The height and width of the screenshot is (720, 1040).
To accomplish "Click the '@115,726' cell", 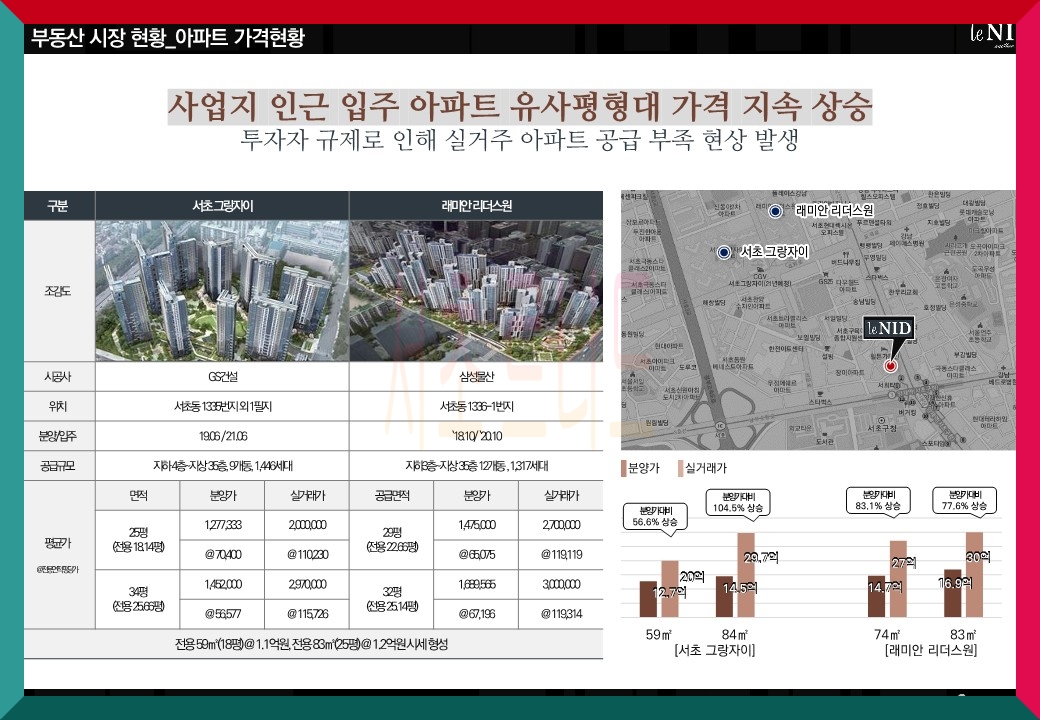I will tap(307, 614).
